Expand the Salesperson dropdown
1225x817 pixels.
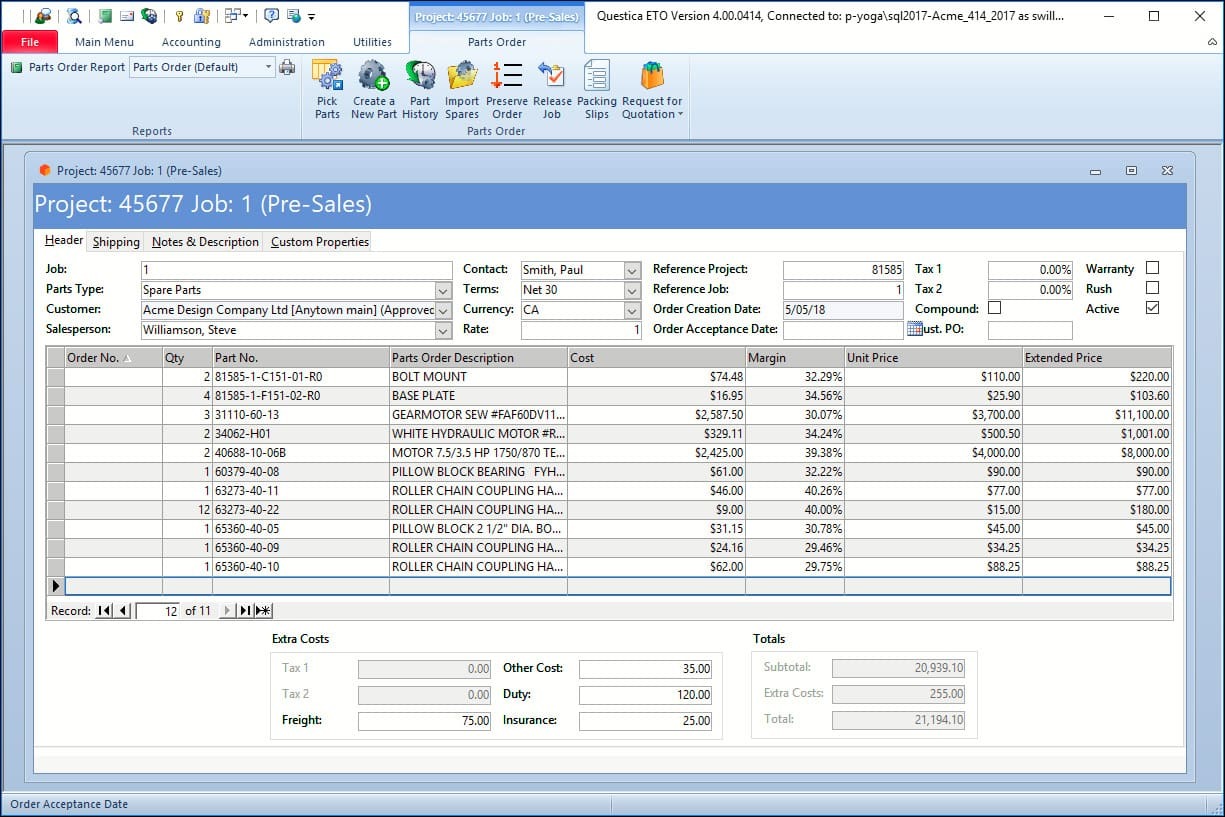coord(444,330)
